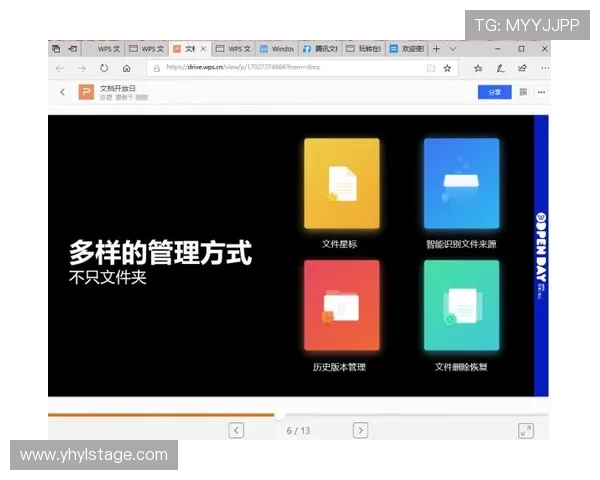Click the browser forward arrow

click(82, 69)
